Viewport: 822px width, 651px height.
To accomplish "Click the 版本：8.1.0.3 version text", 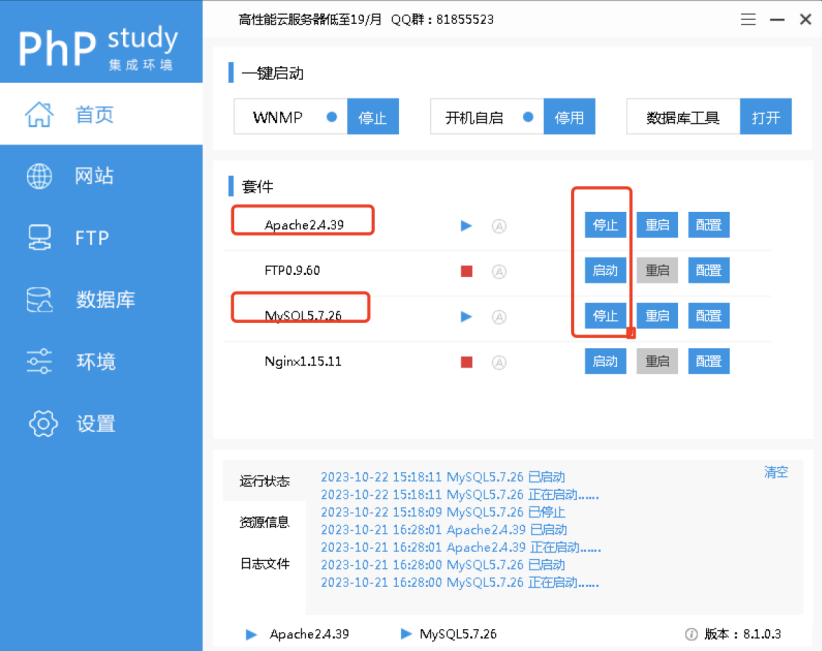I will 743,634.
